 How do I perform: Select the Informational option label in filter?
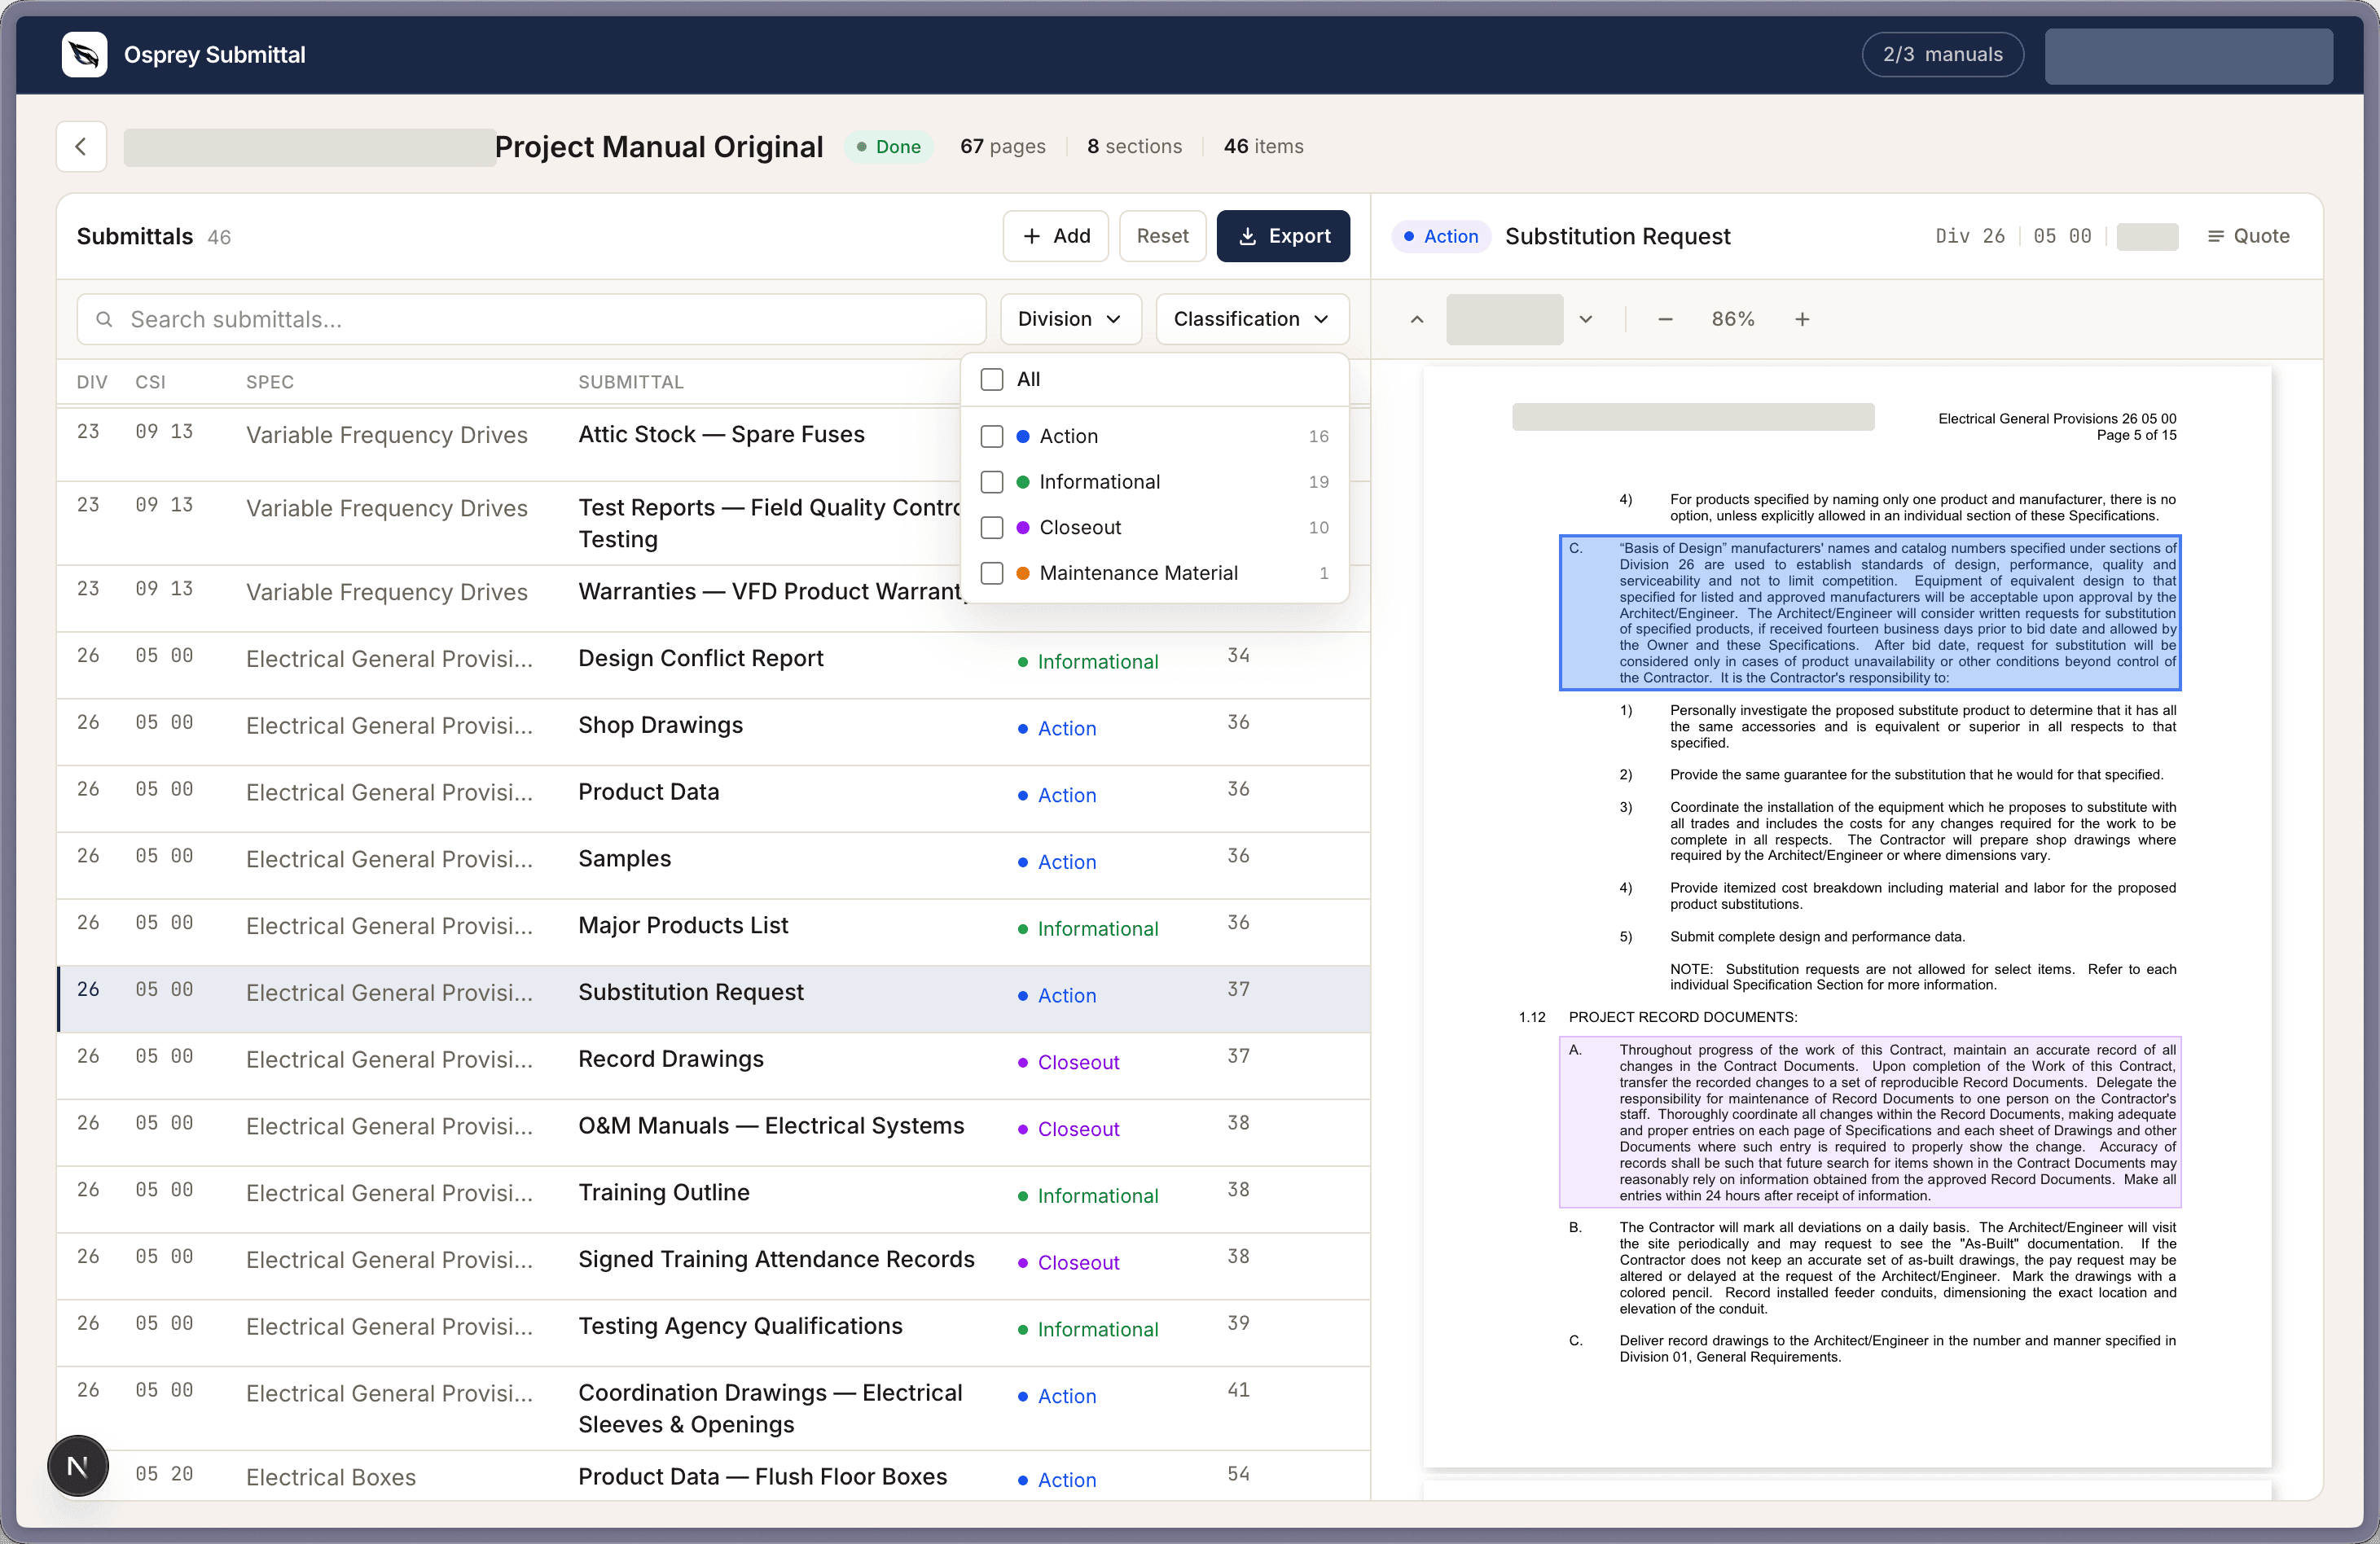tap(1100, 482)
